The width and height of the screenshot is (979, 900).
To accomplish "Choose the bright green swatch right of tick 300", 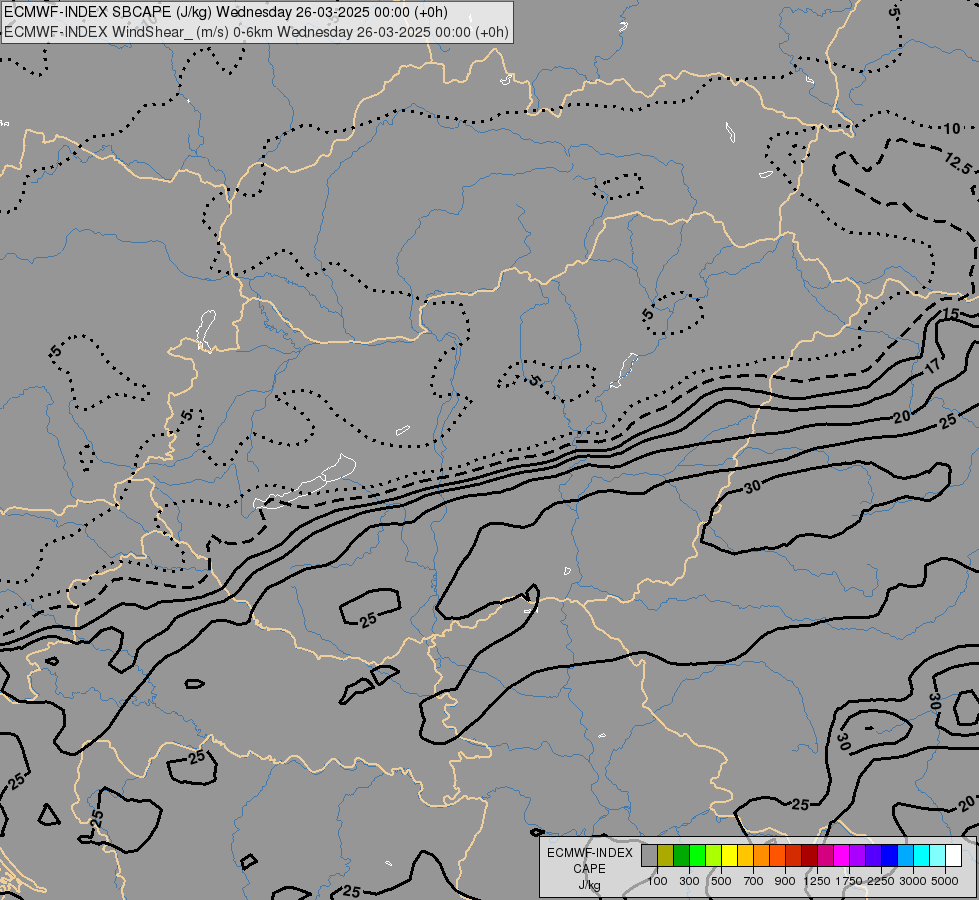I will 697,855.
